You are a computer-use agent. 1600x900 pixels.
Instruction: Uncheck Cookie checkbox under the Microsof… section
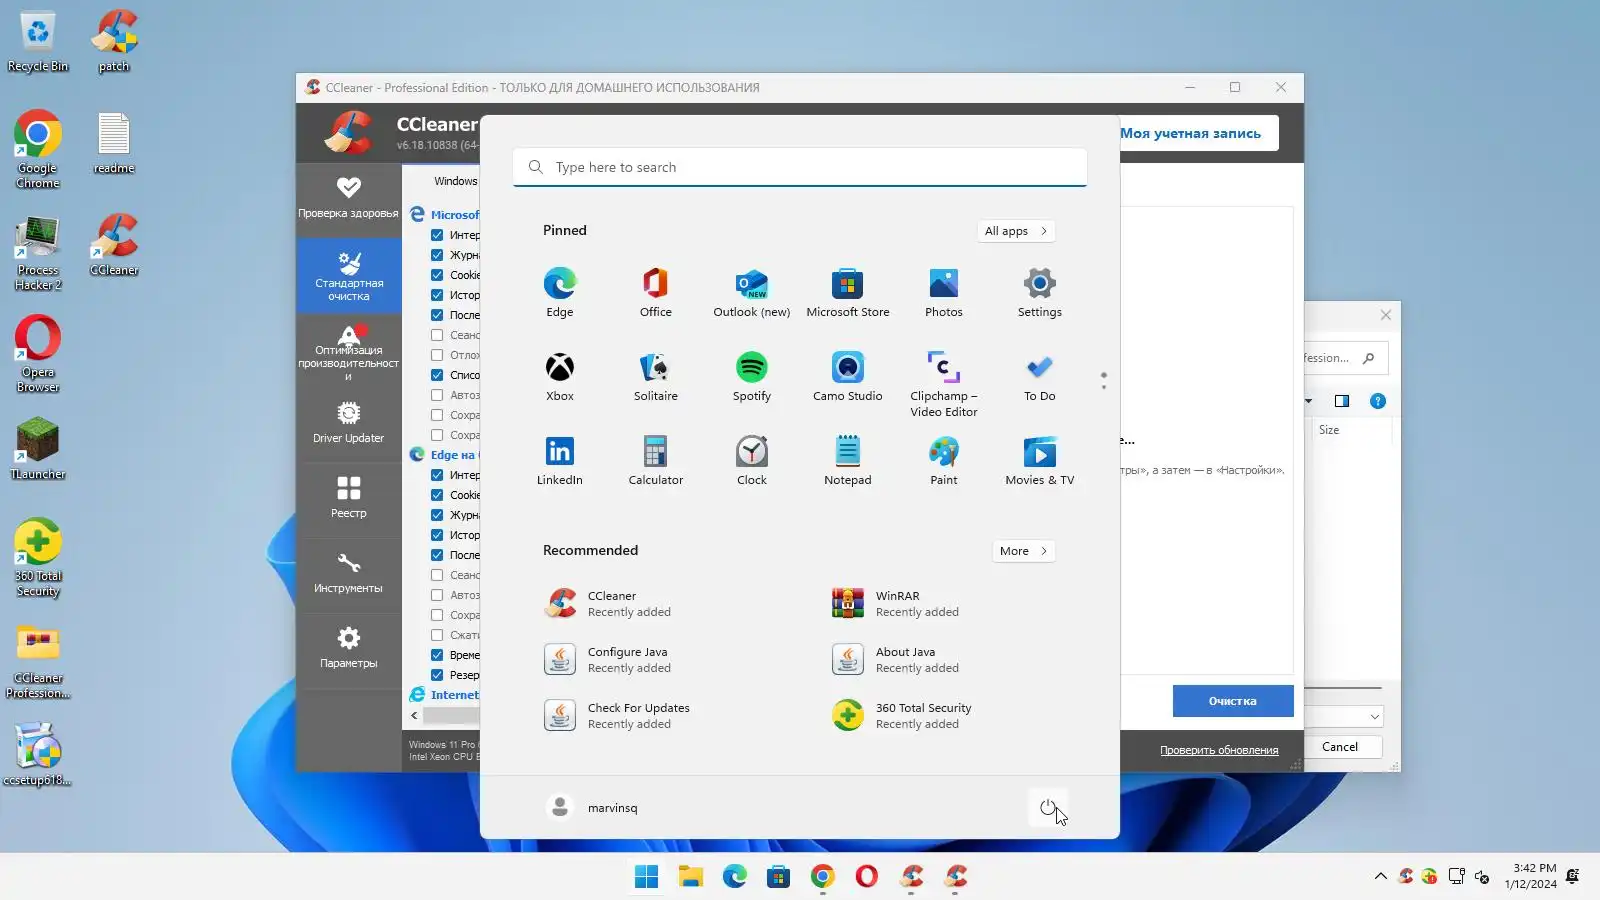[437, 275]
